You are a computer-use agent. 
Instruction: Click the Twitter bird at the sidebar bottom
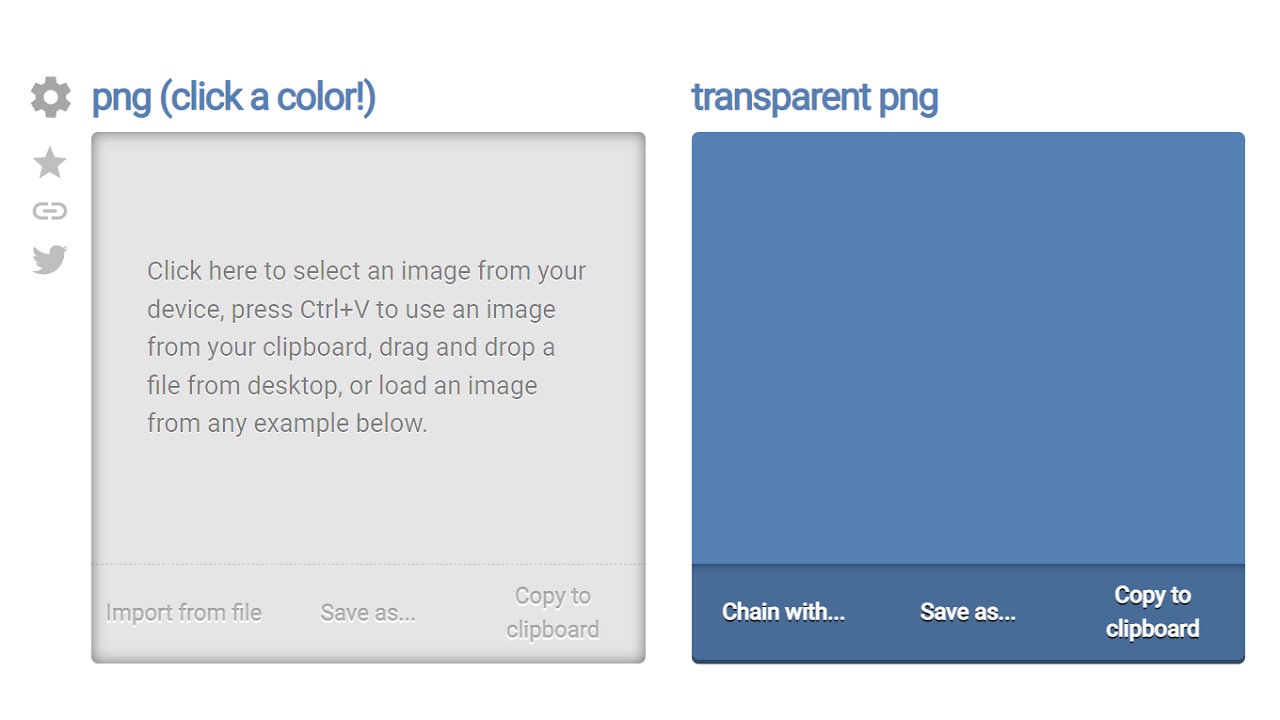click(x=50, y=259)
